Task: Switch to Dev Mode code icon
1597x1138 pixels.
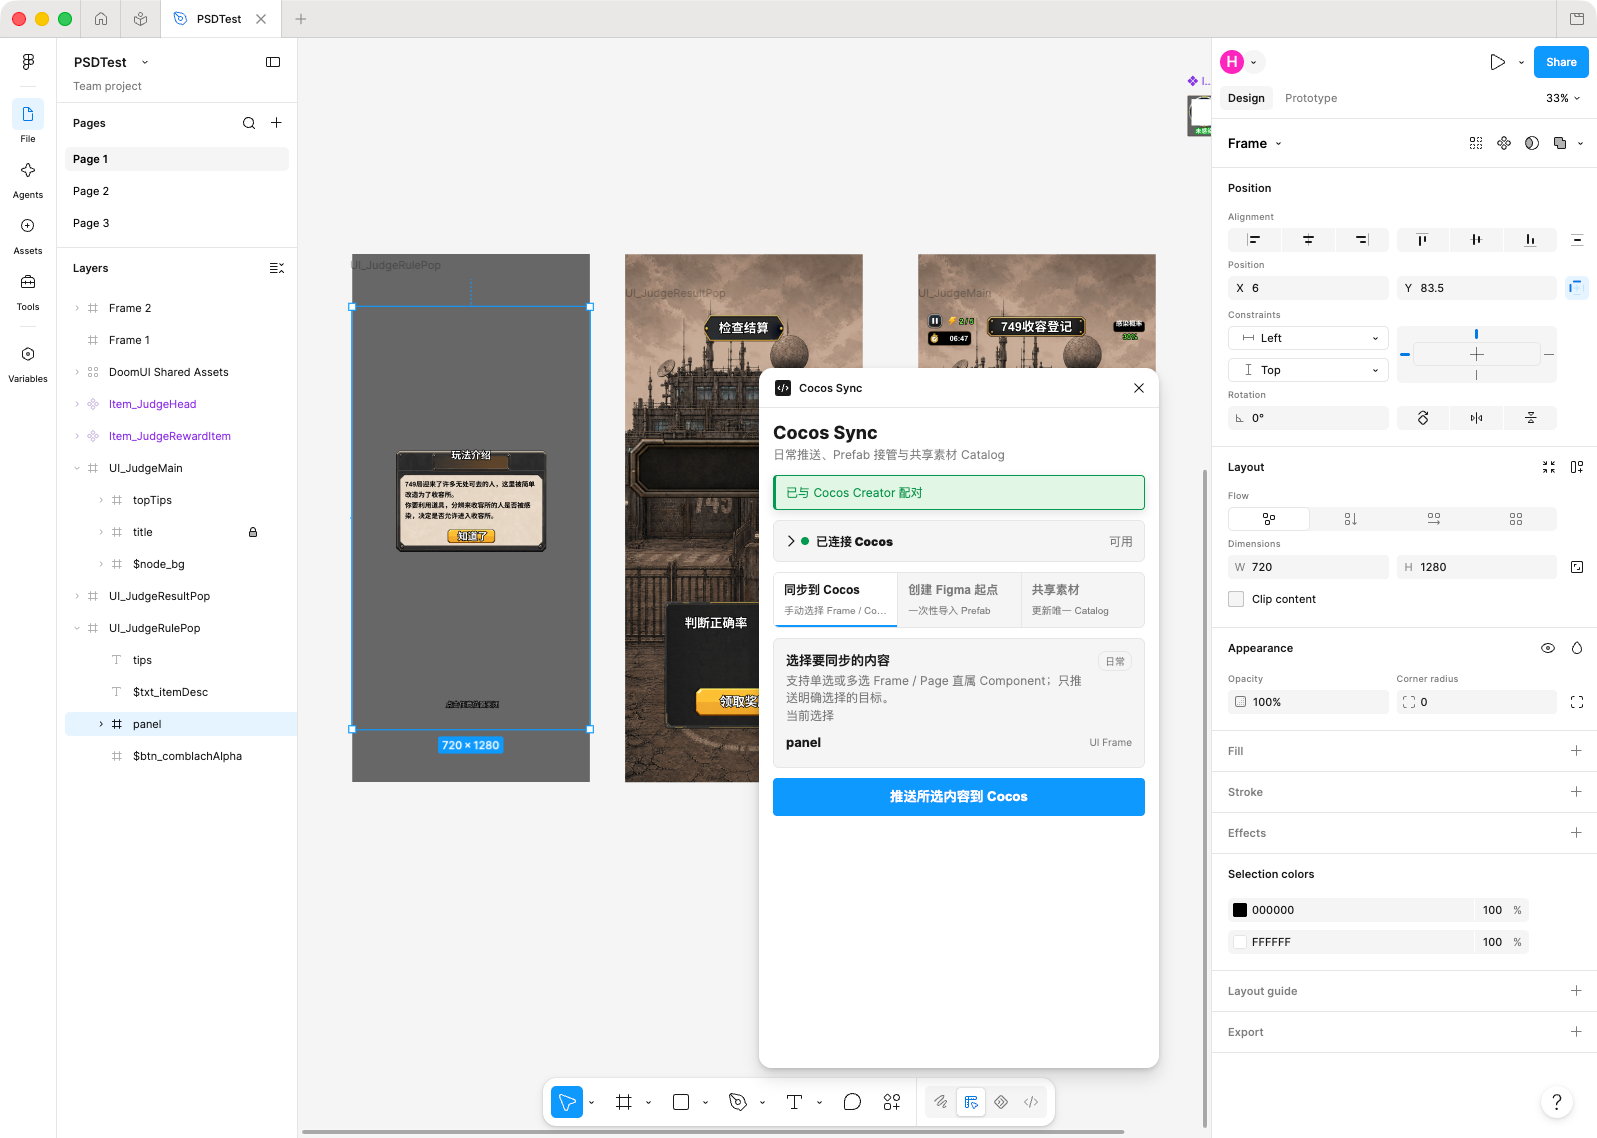Action: 1031,1102
